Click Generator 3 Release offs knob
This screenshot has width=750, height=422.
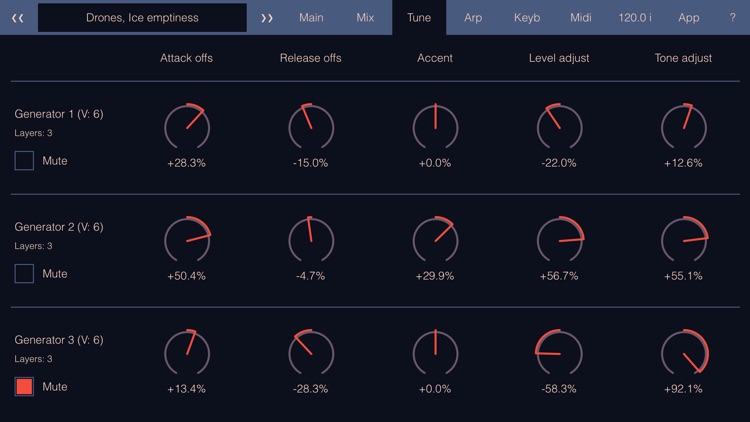point(311,353)
